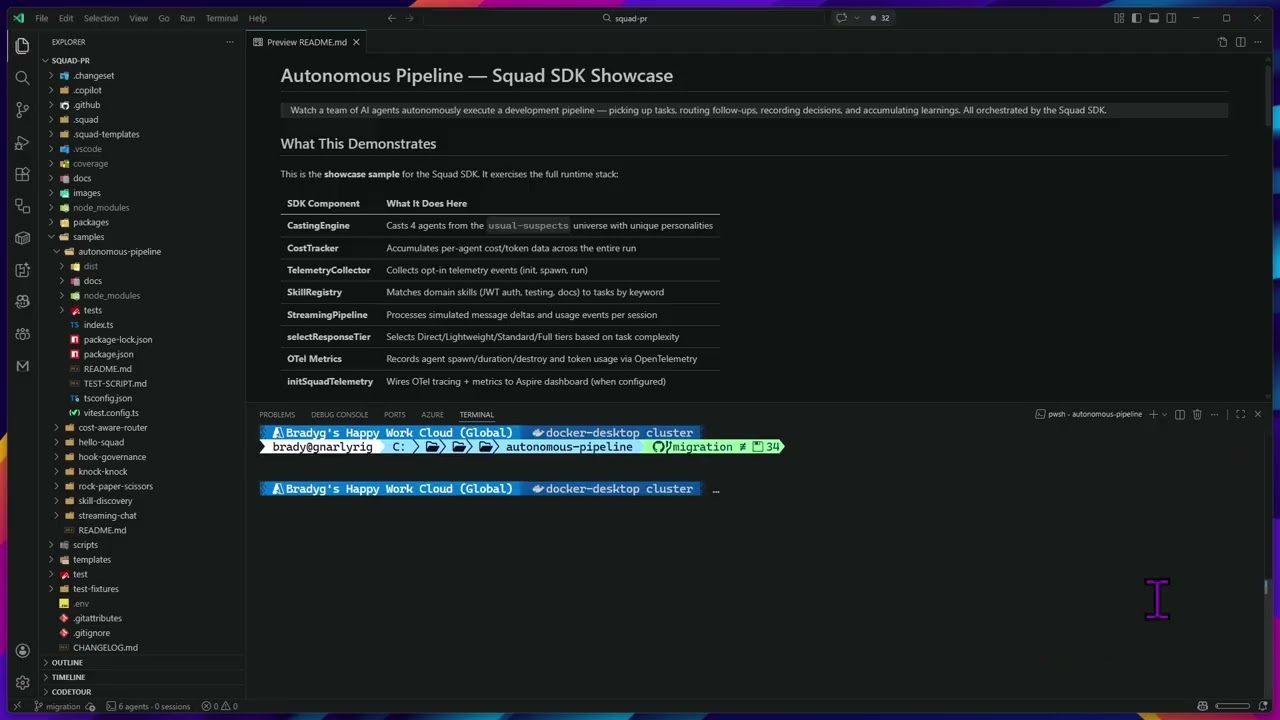Click the migration branch in status bar
The image size is (1280, 720).
pos(57,706)
